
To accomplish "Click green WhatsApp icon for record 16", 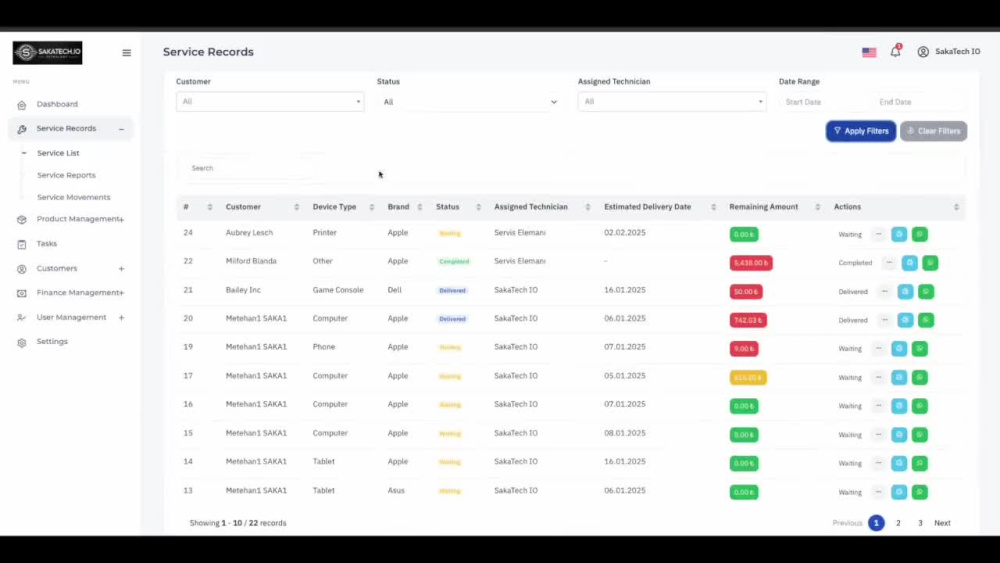I will point(919,406).
